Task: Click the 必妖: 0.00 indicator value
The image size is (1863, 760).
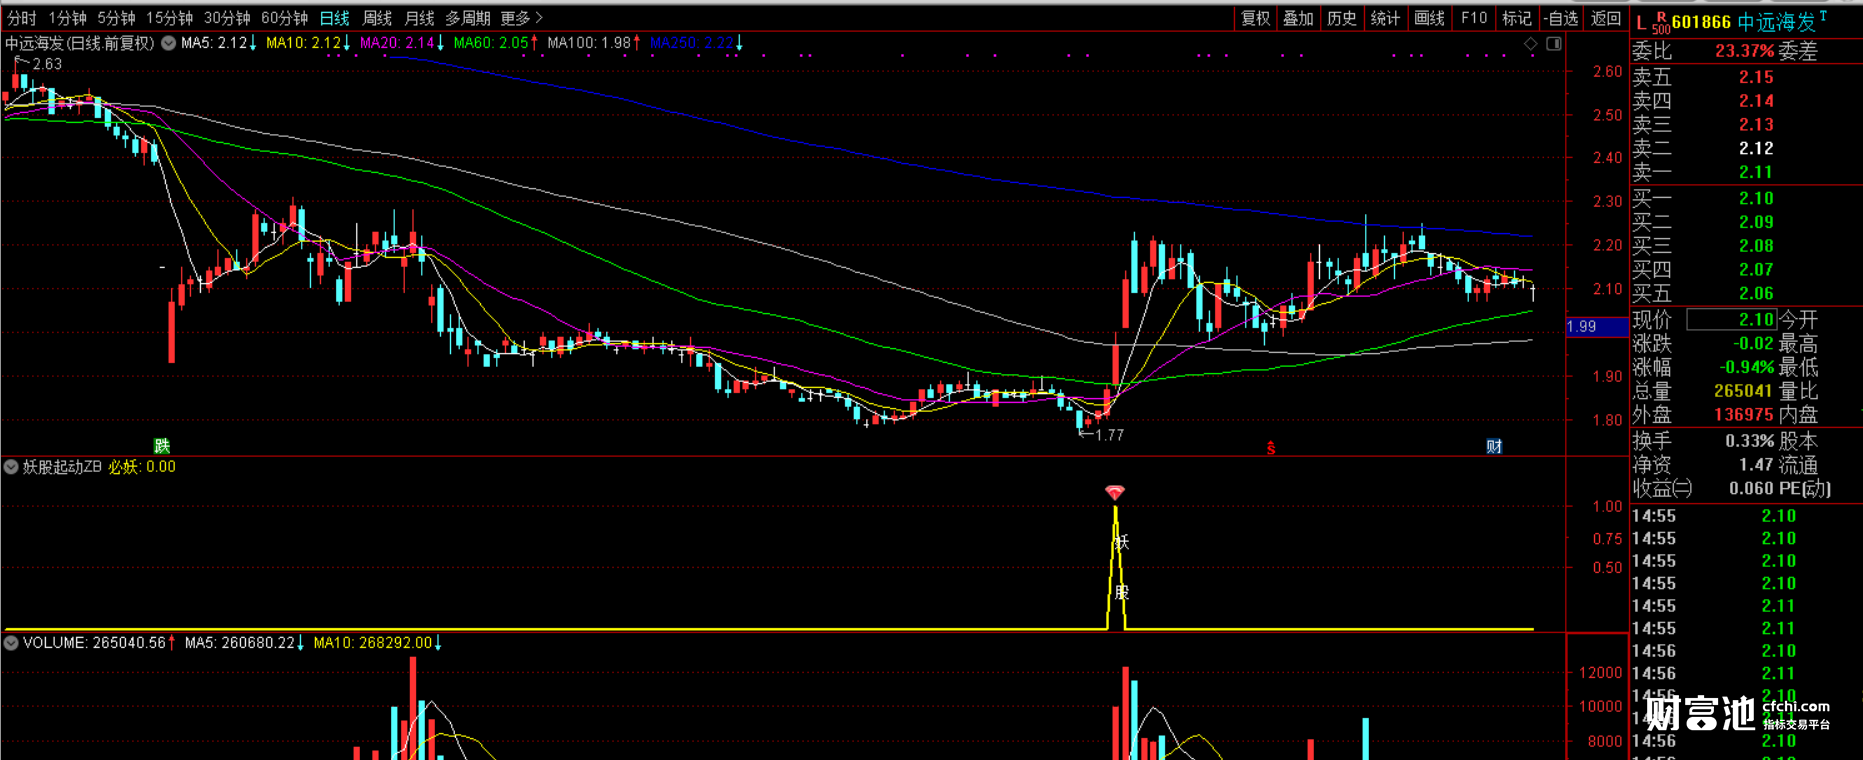Action: (142, 467)
